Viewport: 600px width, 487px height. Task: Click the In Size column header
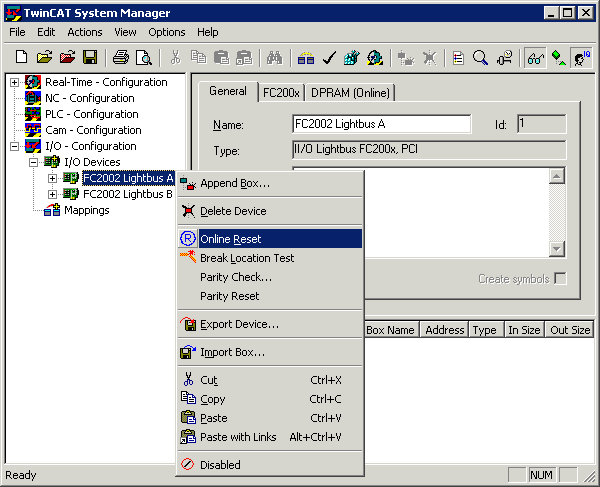pyautogui.click(x=524, y=330)
